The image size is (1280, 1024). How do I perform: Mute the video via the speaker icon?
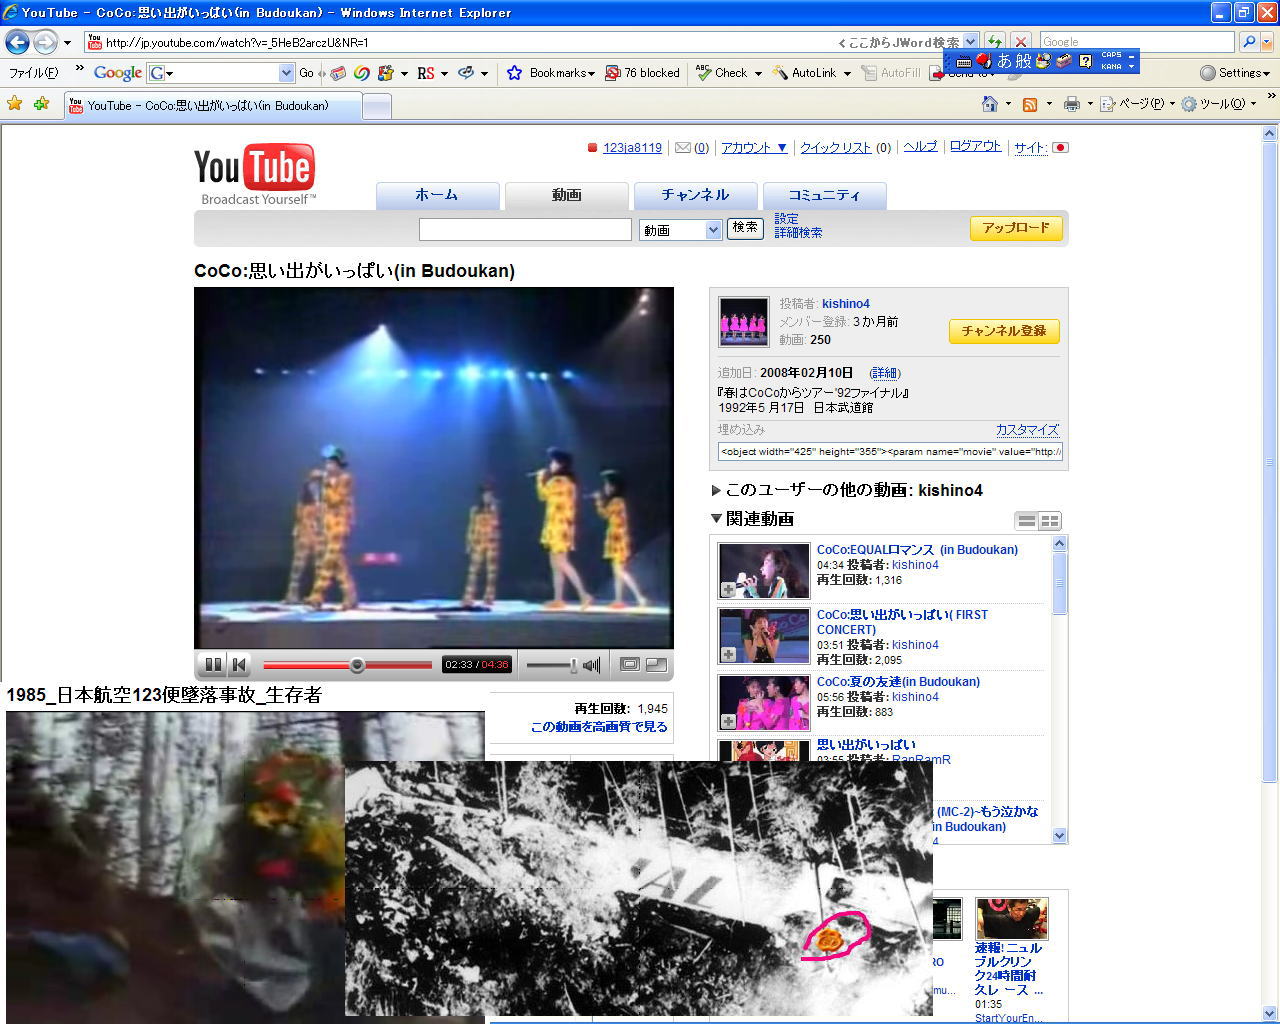click(x=592, y=665)
